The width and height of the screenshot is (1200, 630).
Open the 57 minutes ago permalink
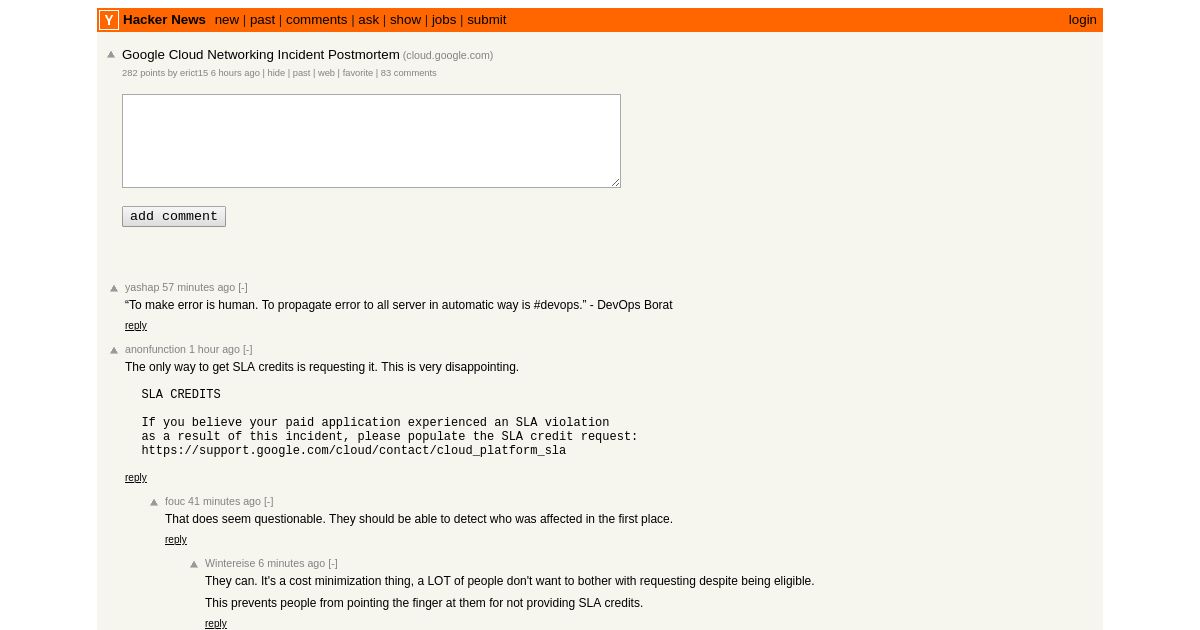click(199, 288)
